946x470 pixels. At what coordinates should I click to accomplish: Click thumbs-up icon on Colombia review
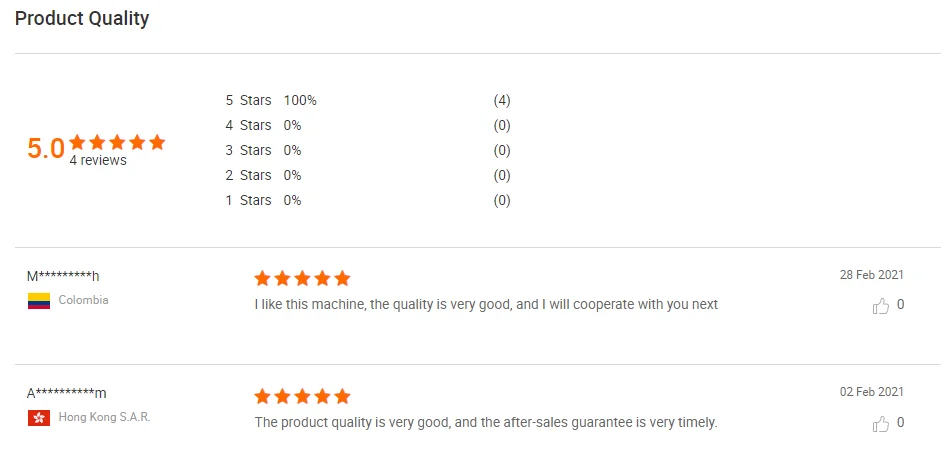tap(881, 306)
